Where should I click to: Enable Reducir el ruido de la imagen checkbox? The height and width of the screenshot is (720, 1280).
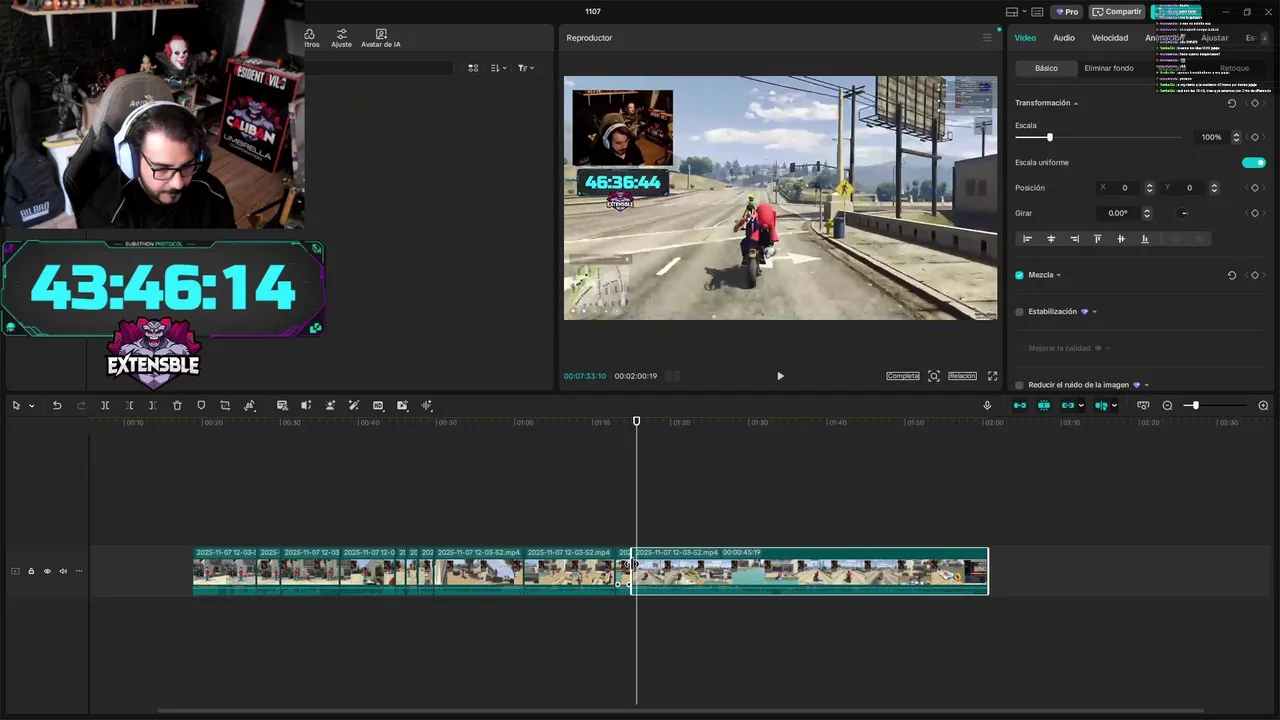pyautogui.click(x=1020, y=385)
